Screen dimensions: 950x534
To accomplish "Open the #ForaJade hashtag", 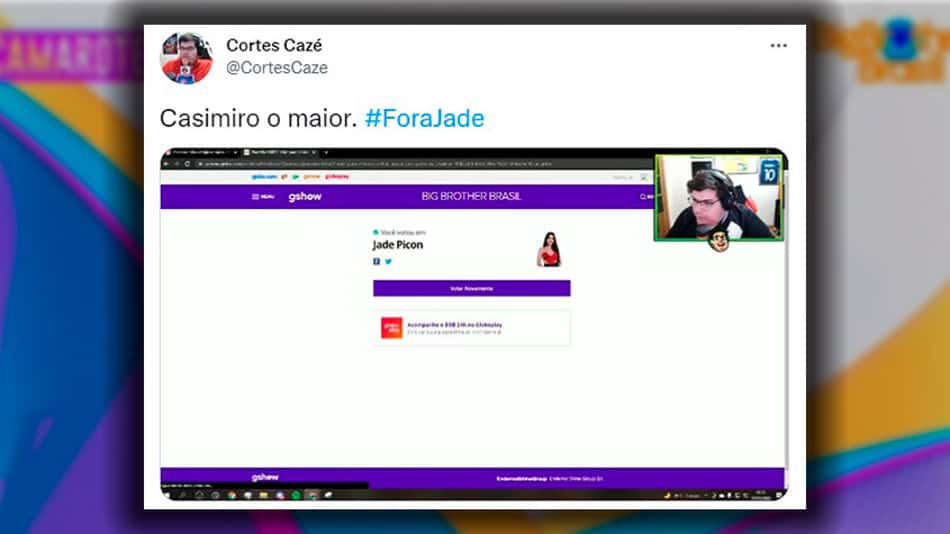I will pyautogui.click(x=425, y=118).
